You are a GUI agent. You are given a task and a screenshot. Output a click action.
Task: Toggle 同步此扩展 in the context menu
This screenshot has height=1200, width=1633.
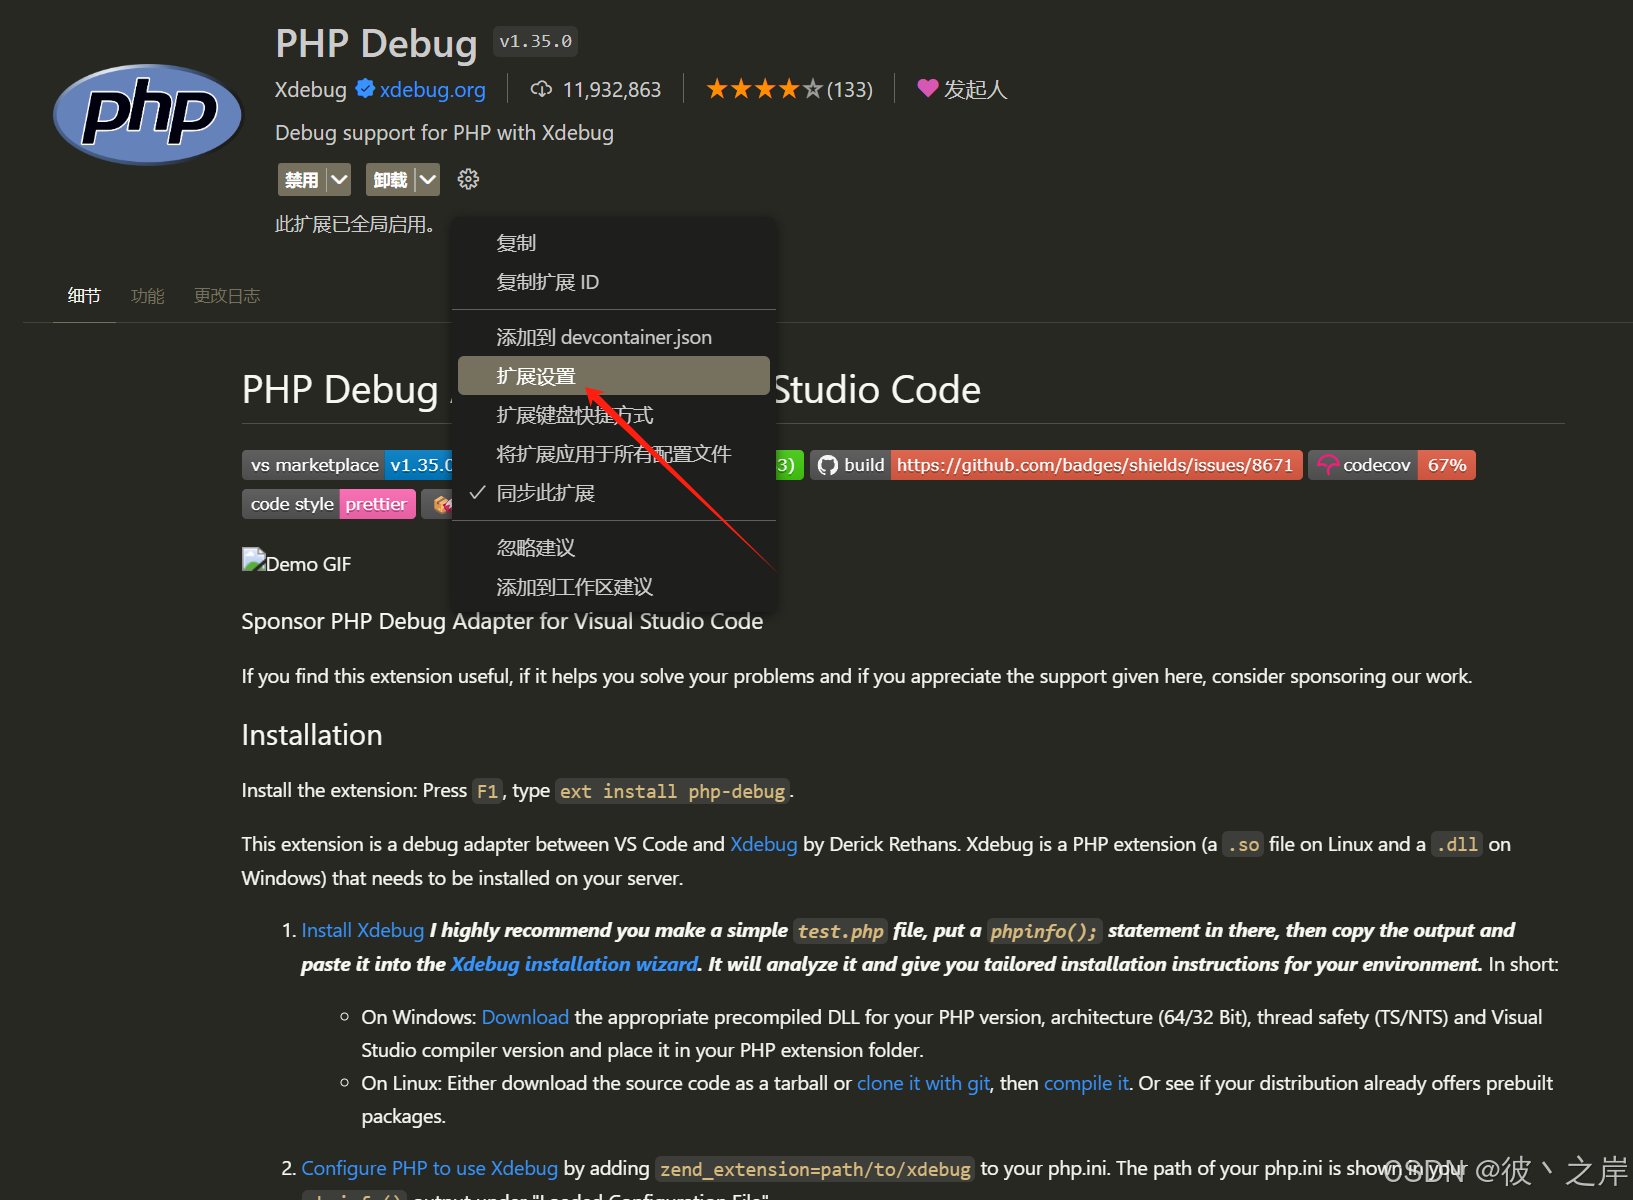coord(545,492)
